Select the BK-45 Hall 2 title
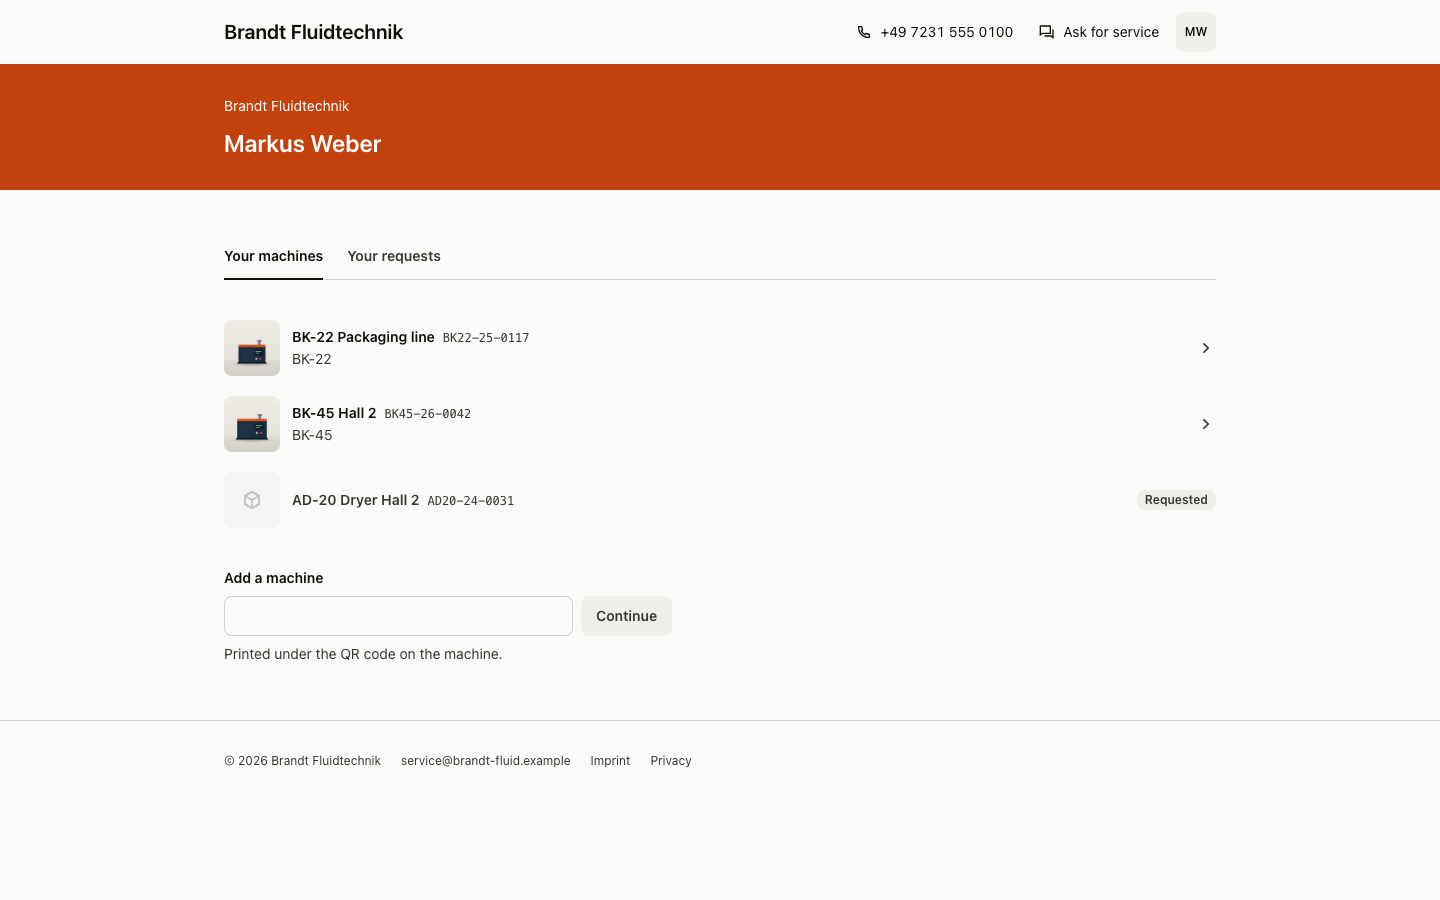 pyautogui.click(x=334, y=413)
